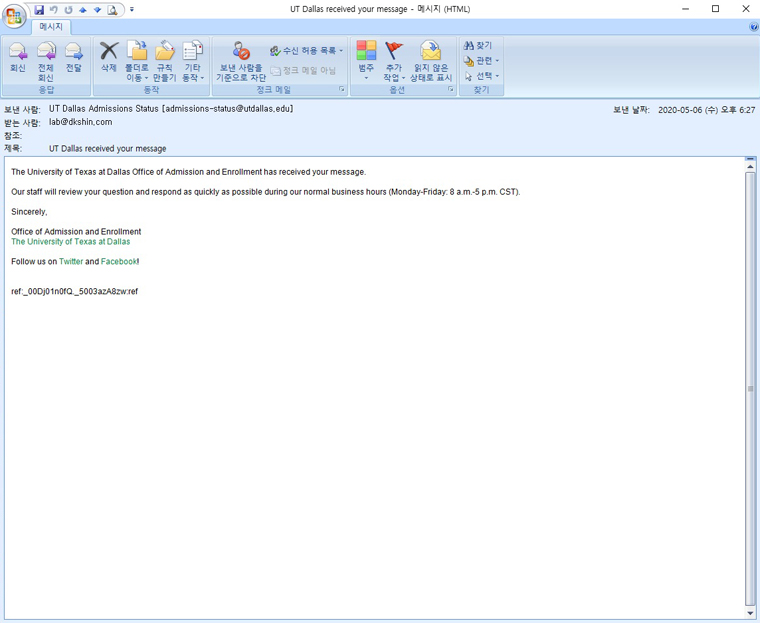The height and width of the screenshot is (623, 760).
Task: Open the Facebook link in the message
Action: pyautogui.click(x=119, y=261)
